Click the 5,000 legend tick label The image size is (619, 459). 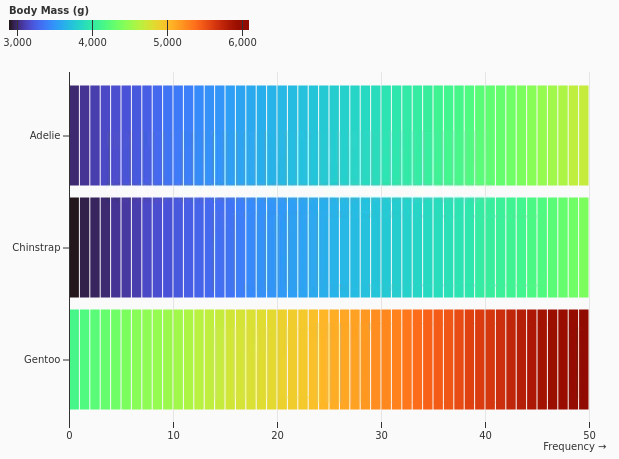pos(167,42)
